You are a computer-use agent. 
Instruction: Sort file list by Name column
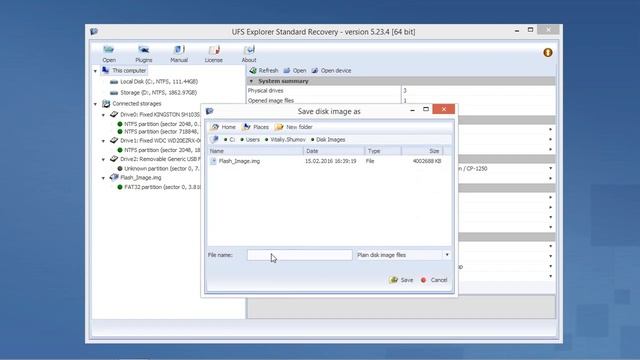[x=256, y=151]
